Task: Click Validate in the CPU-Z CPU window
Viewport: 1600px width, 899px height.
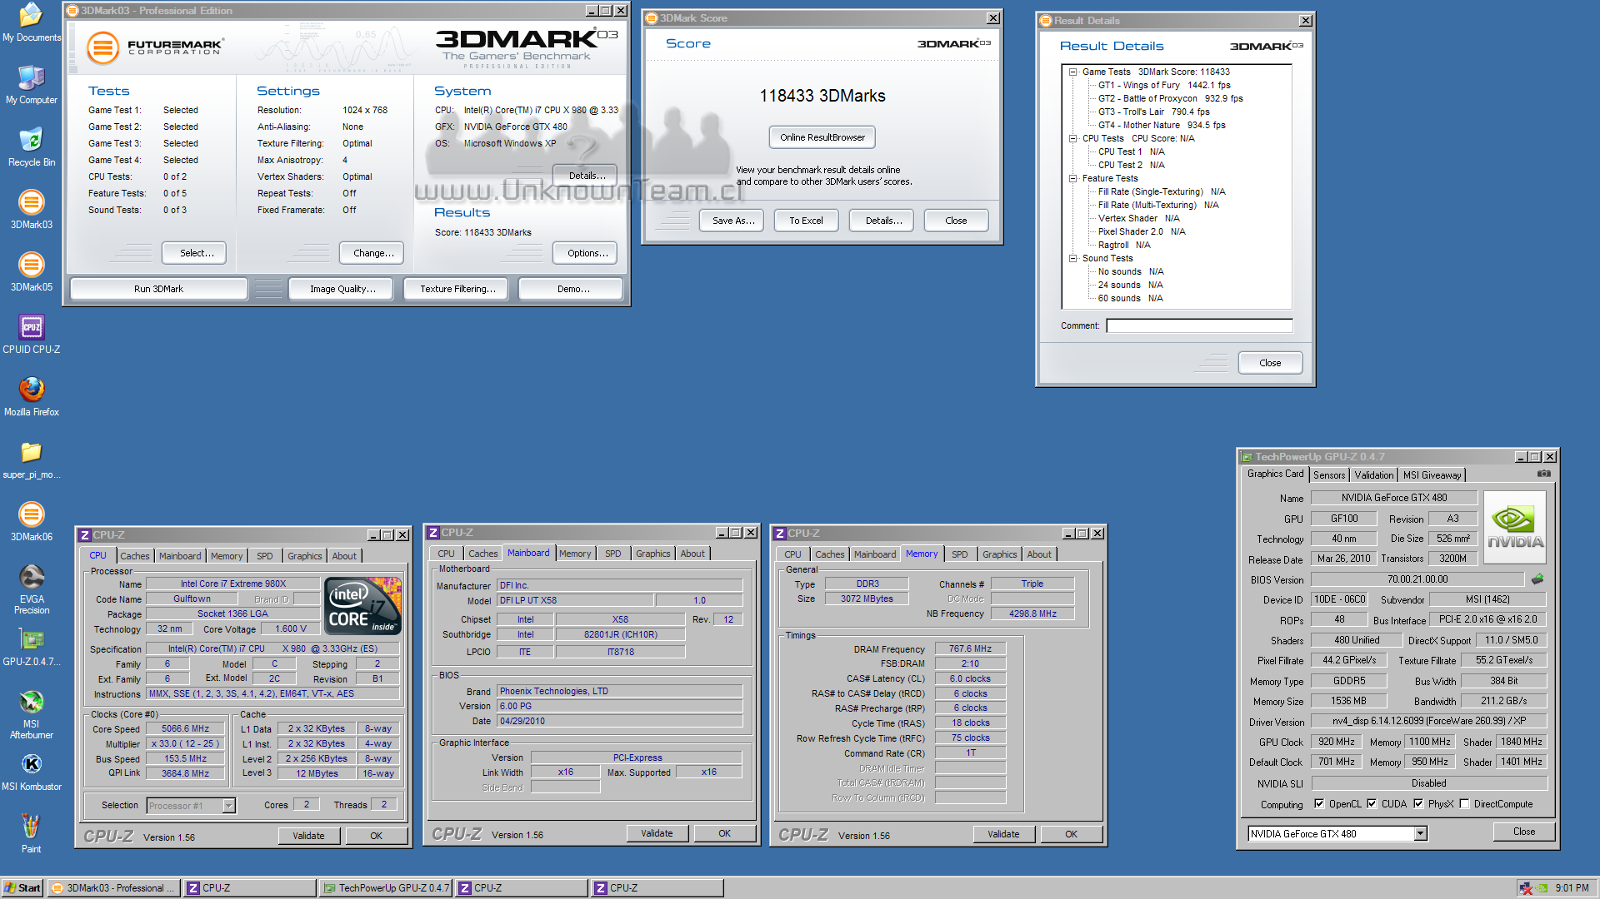Action: click(x=308, y=835)
